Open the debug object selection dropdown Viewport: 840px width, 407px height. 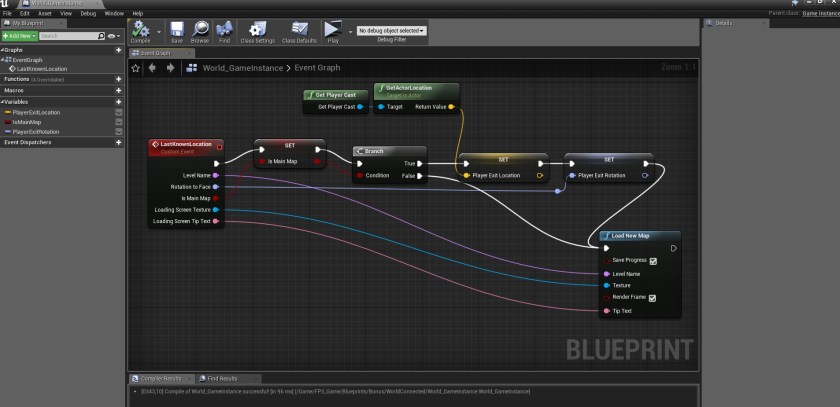click(x=391, y=31)
